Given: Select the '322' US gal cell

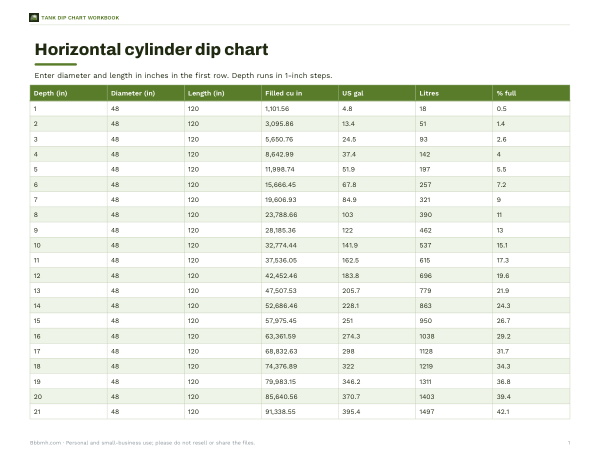Looking at the screenshot, I should click(377, 366).
